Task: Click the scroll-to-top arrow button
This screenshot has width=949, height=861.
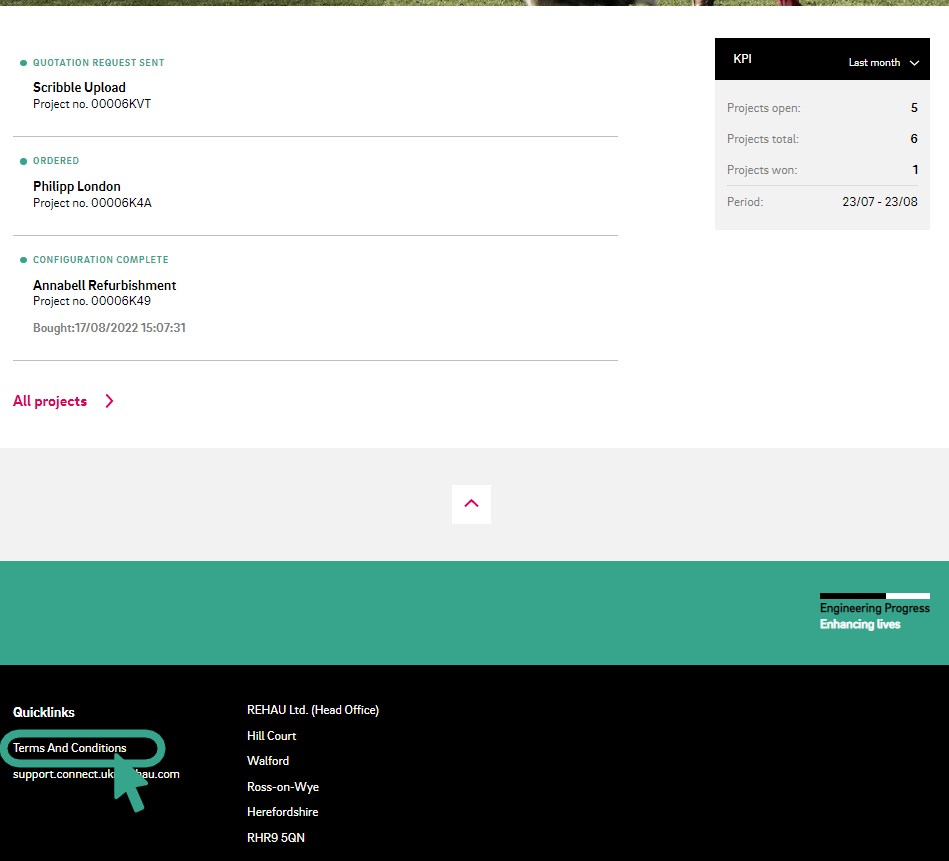Action: (471, 504)
